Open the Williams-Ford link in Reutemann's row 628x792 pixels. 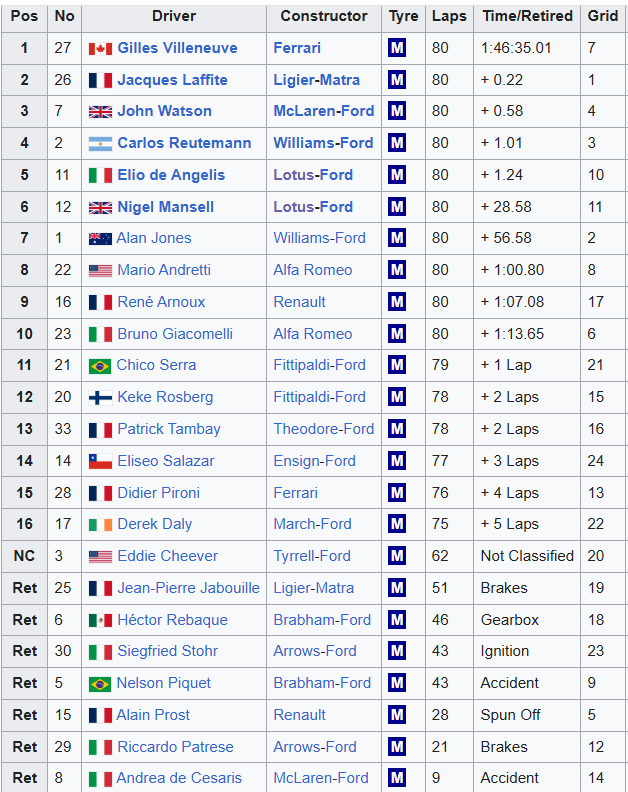click(x=323, y=143)
